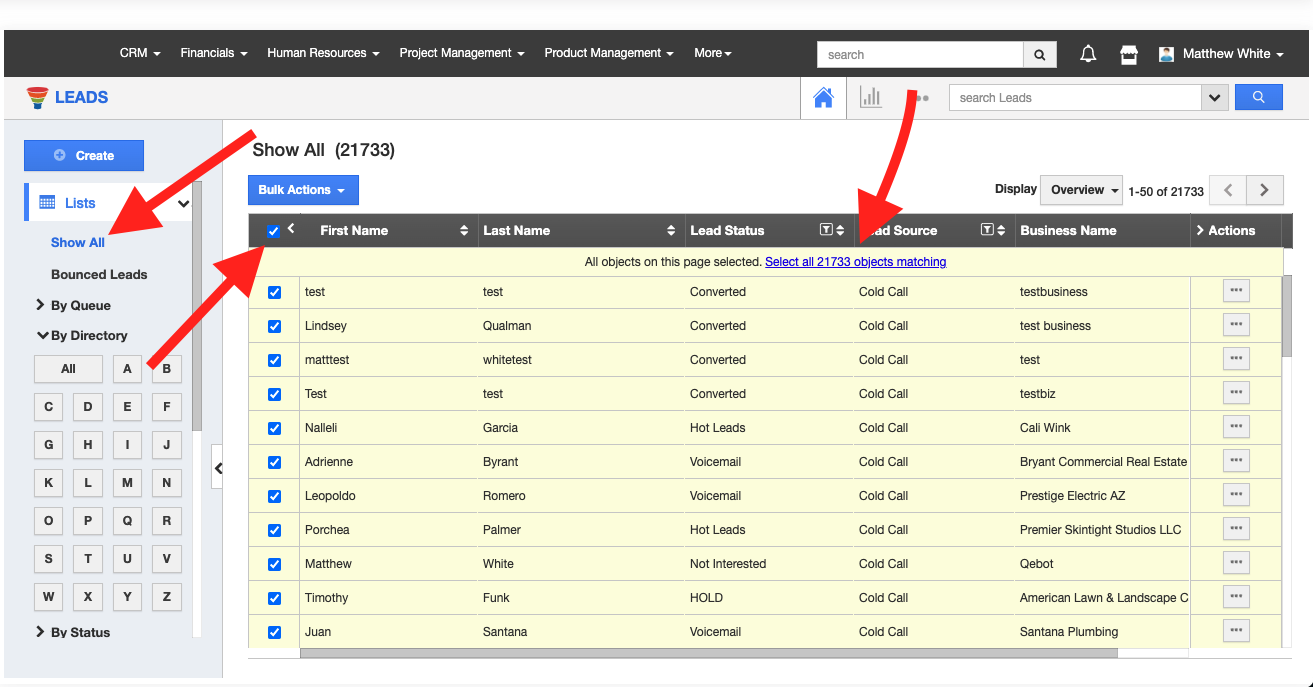
Task: Open the Project Management menu
Action: pyautogui.click(x=461, y=53)
